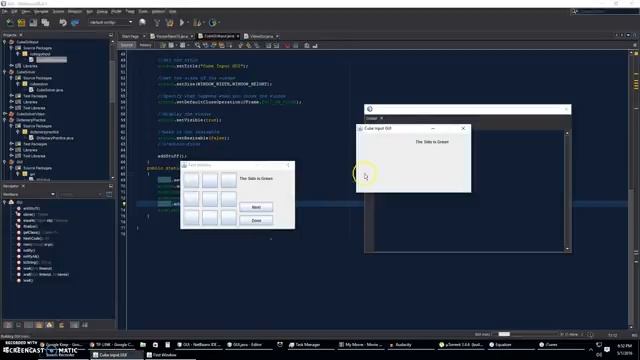Click the Clean and Build Project icon
640x360 pixels.
pos(169,22)
